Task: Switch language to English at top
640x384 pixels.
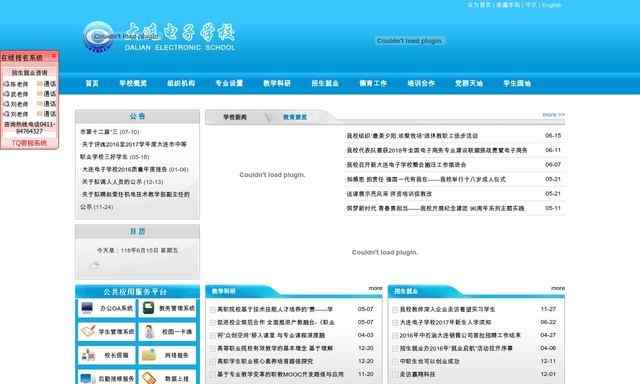Action: [551, 5]
